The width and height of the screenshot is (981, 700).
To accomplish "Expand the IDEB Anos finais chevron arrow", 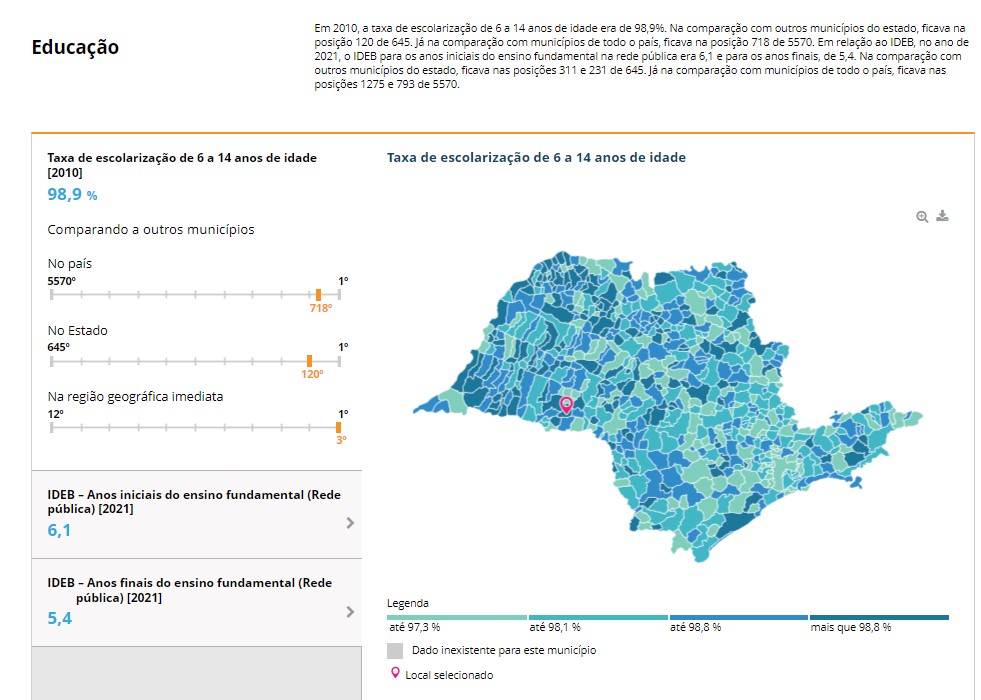I will 350,612.
